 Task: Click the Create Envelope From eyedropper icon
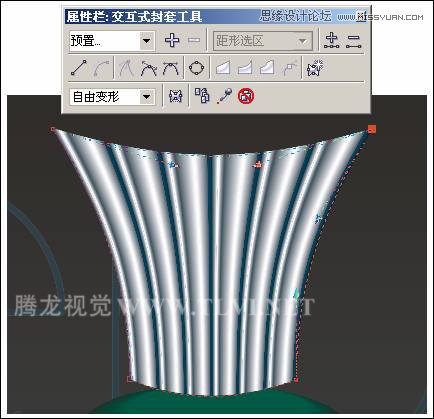point(224,96)
